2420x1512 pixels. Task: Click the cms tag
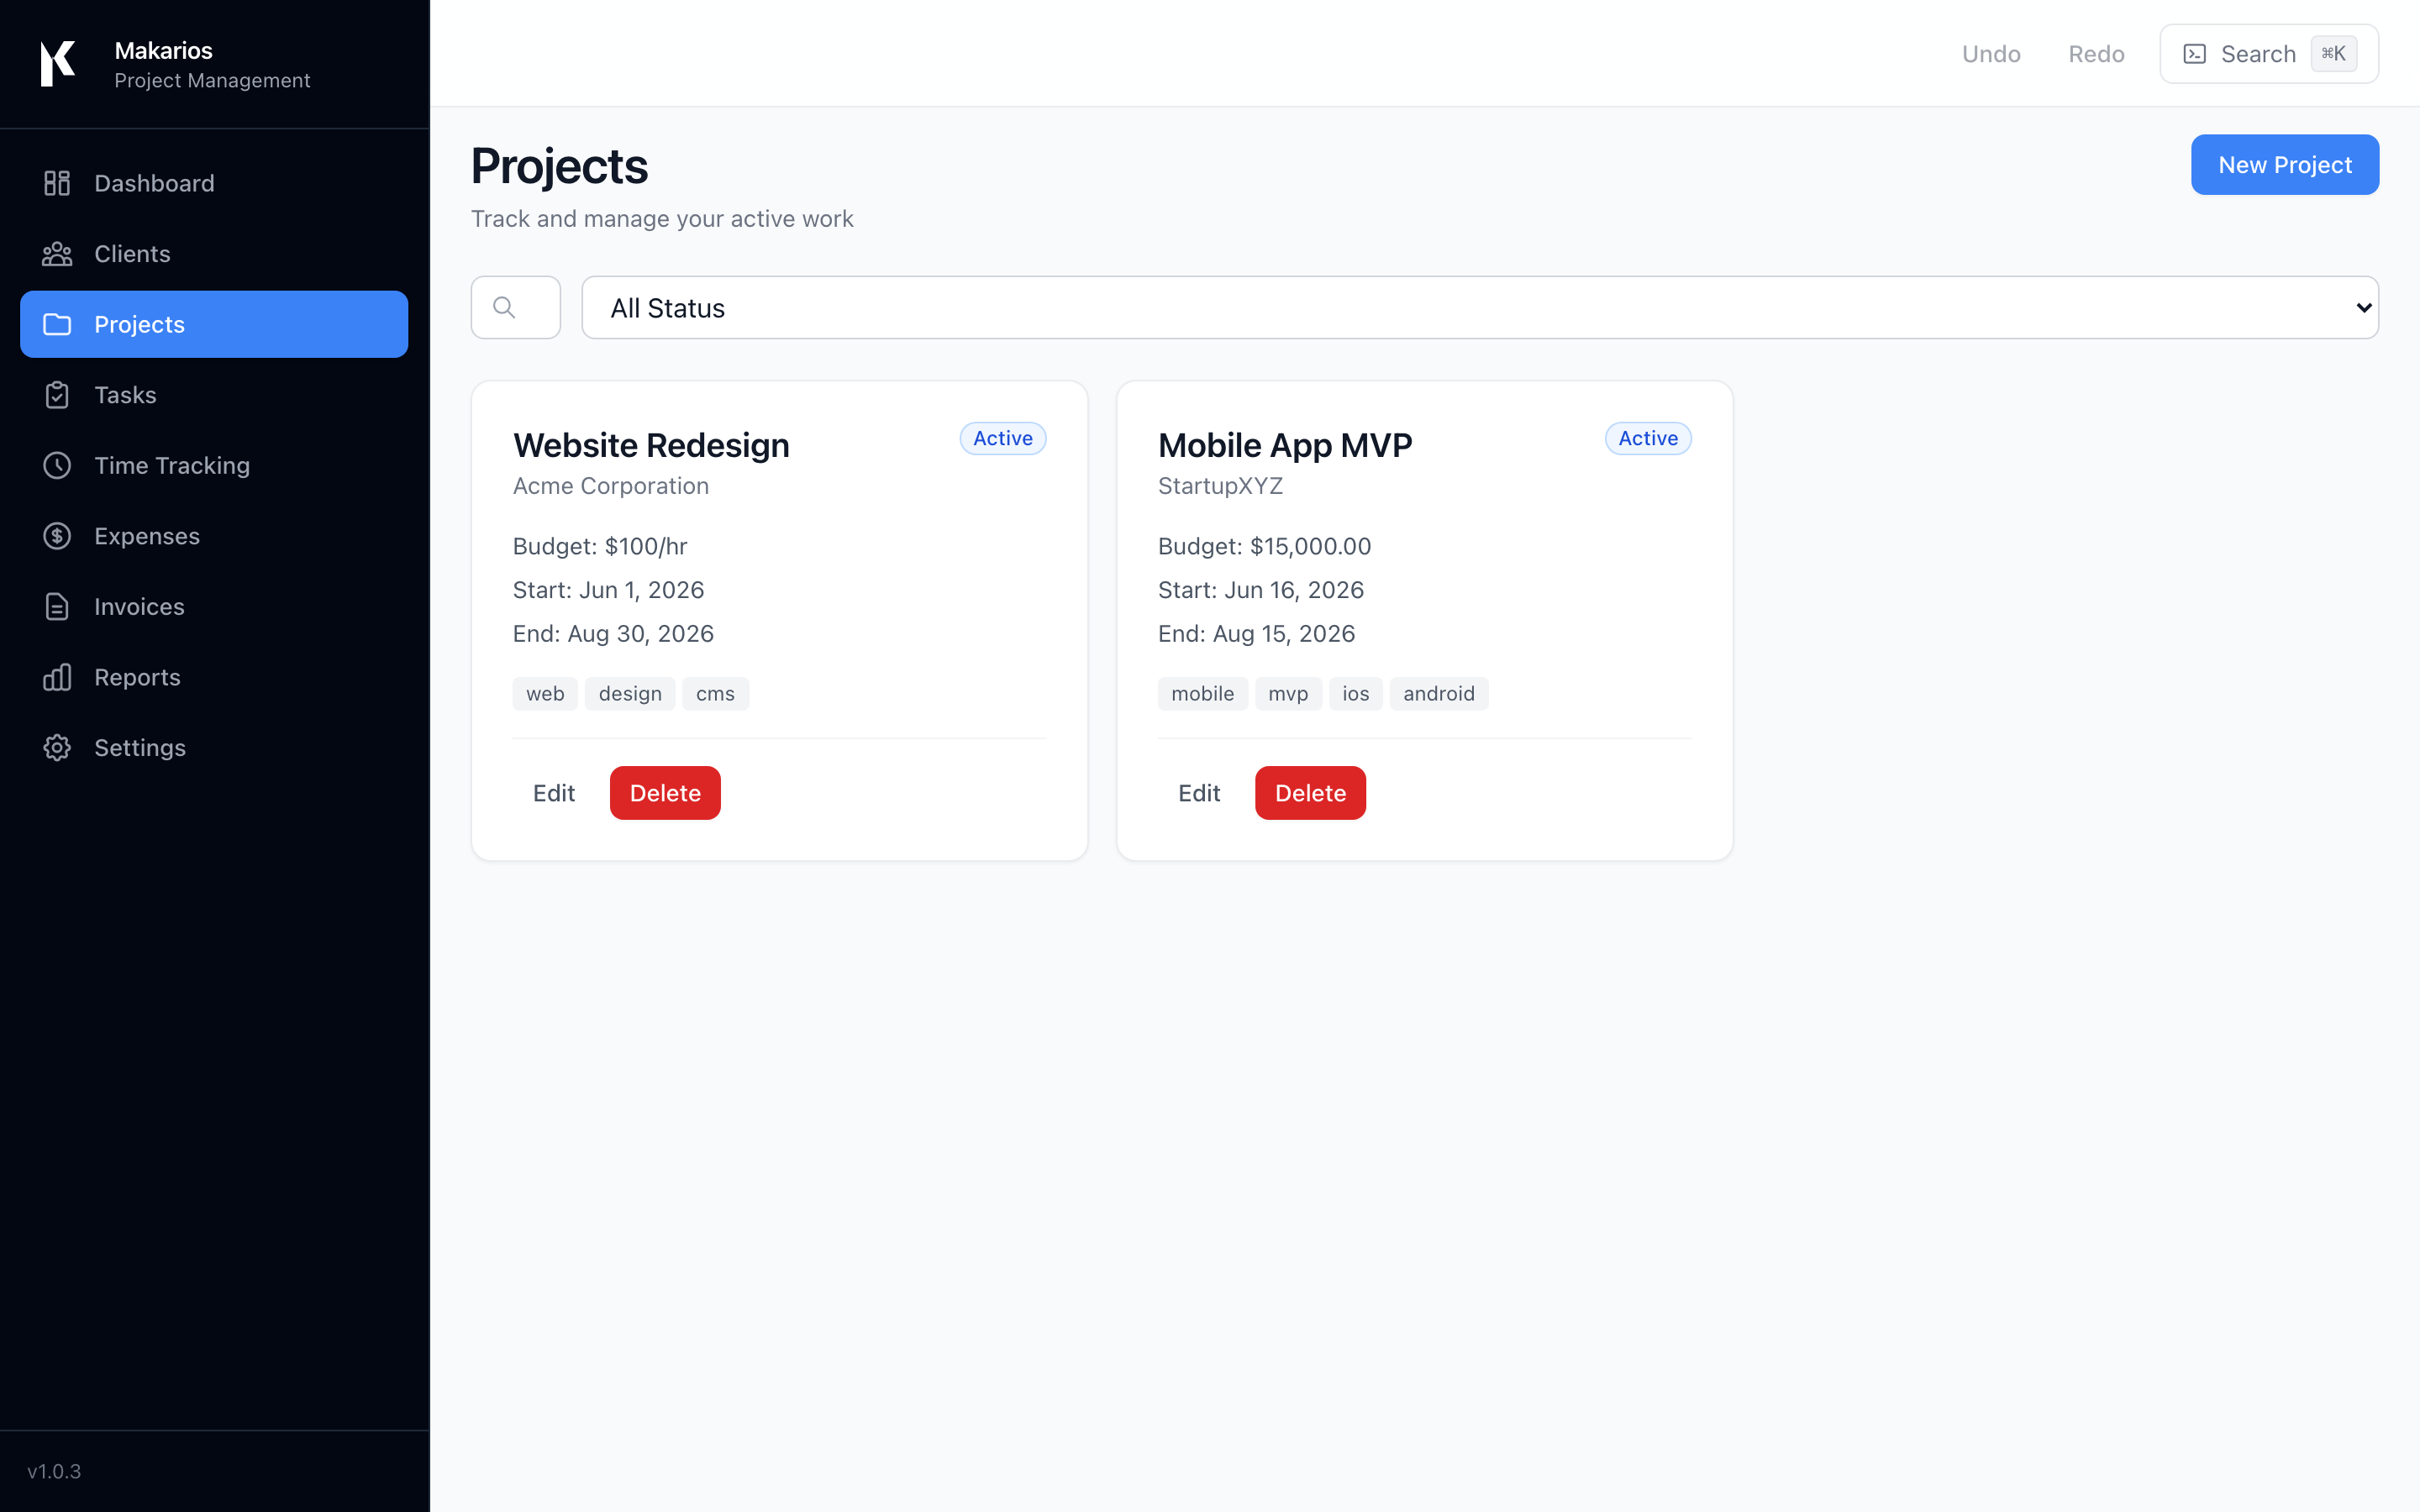pyautogui.click(x=715, y=693)
